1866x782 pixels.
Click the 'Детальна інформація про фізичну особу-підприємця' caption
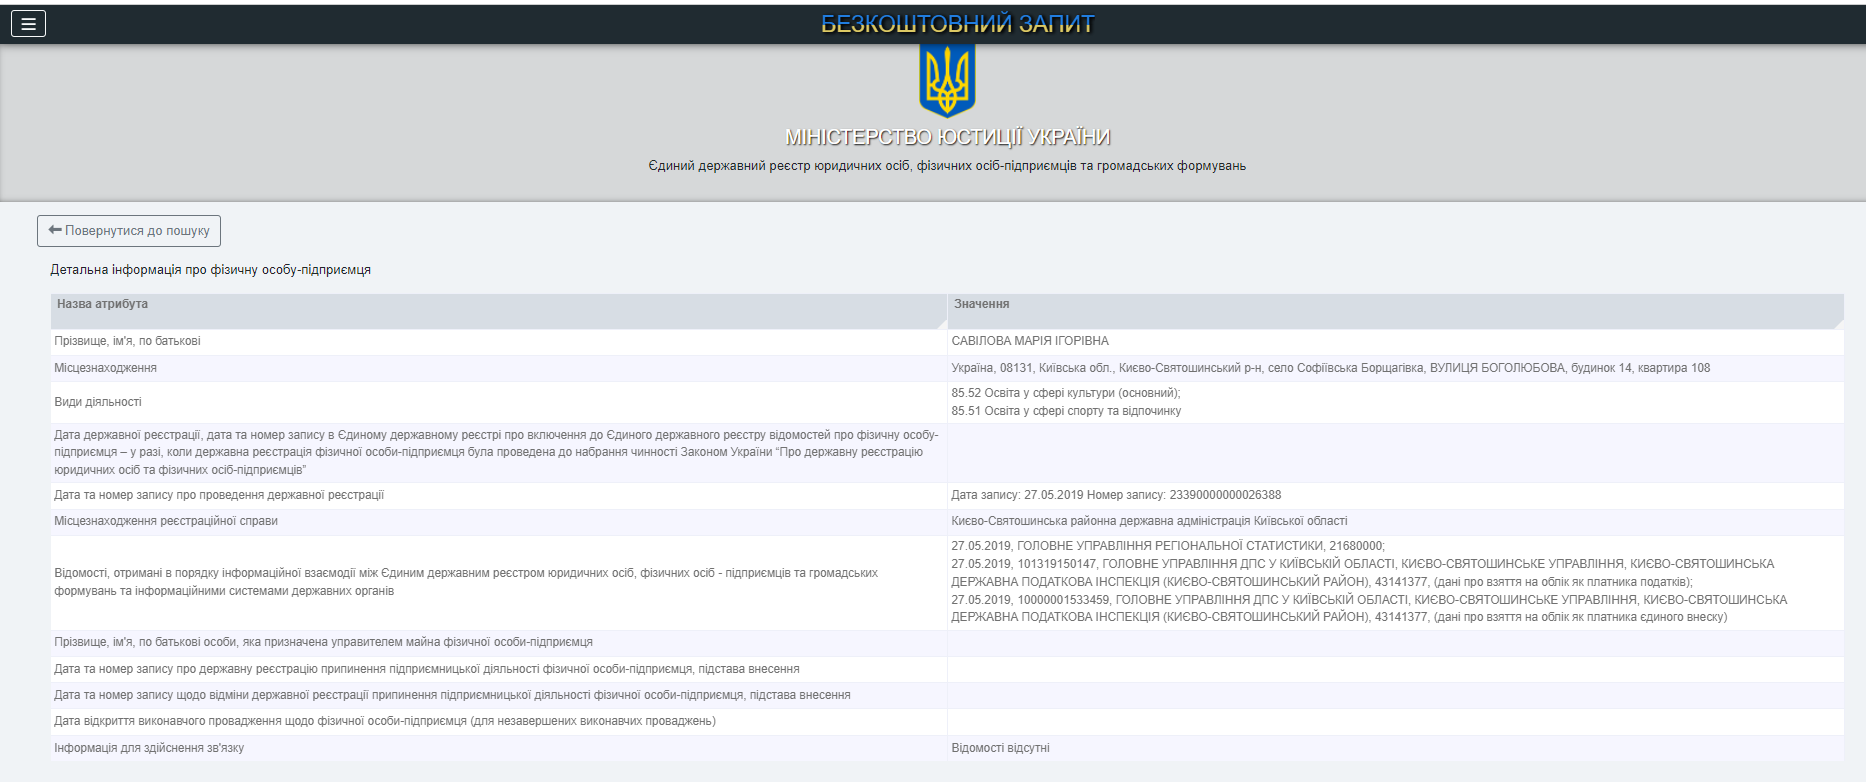(210, 270)
